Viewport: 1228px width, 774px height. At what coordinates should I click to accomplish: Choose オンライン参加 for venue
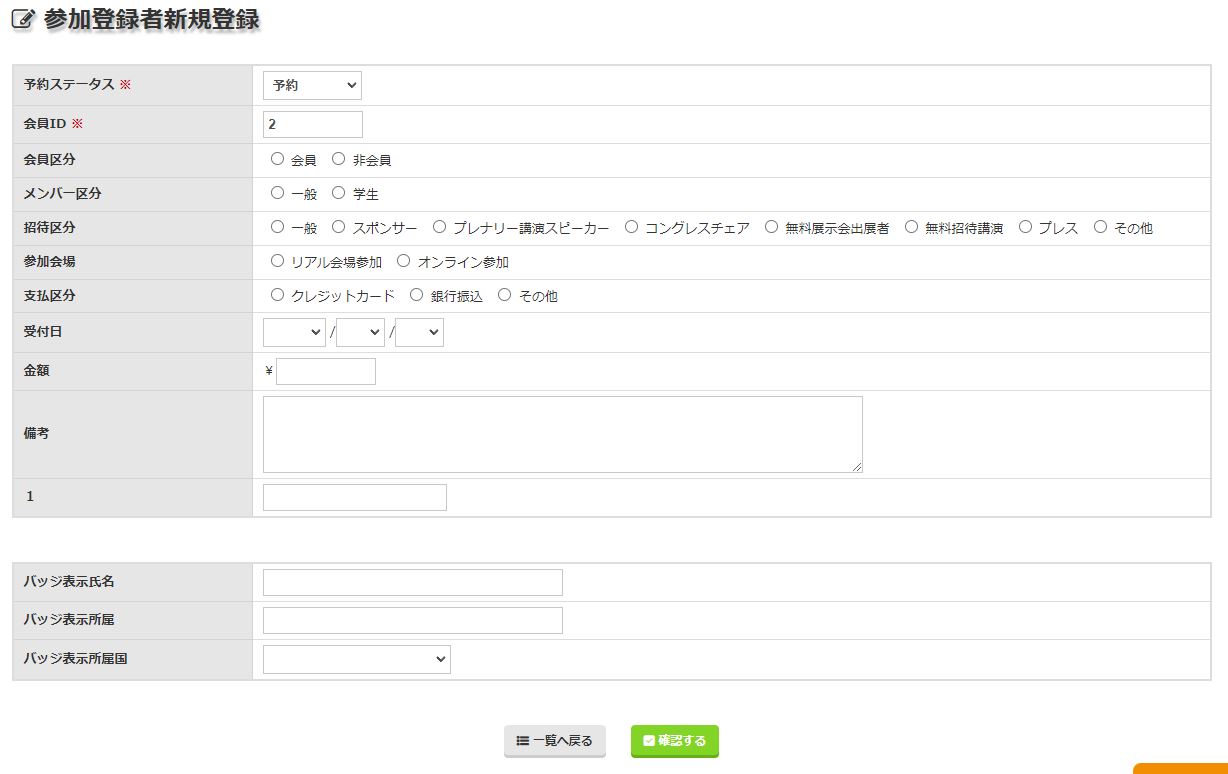click(404, 261)
